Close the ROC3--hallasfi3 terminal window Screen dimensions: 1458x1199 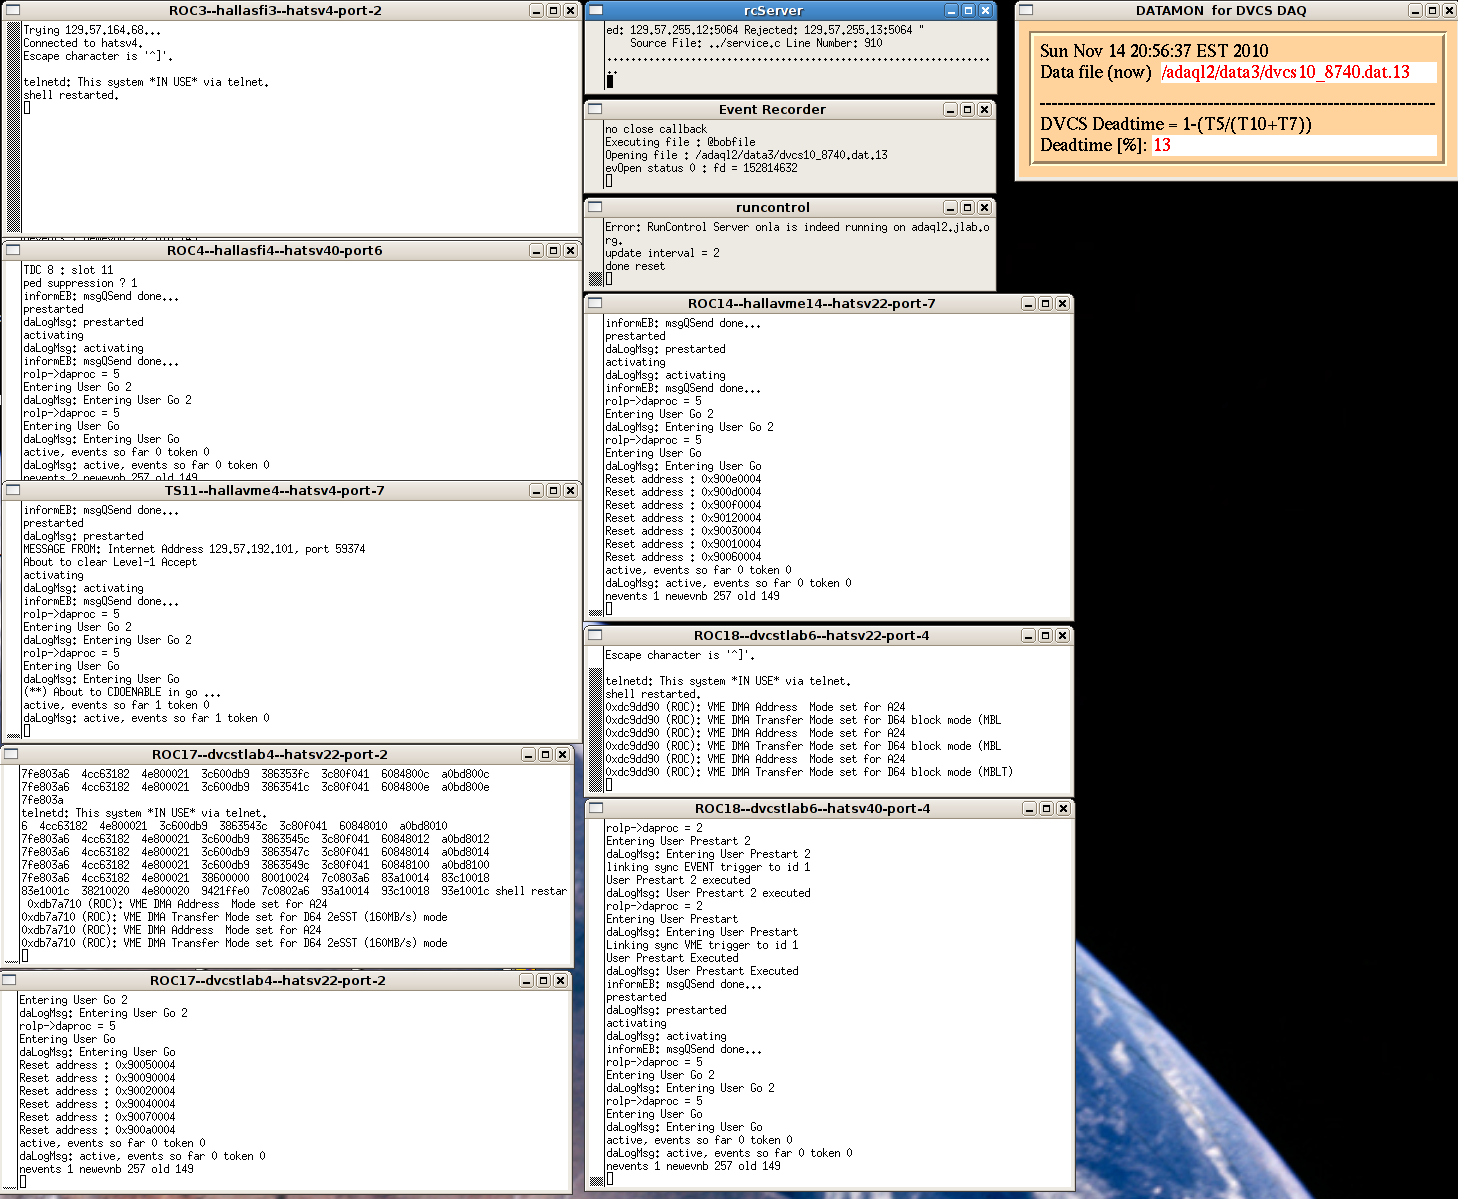click(570, 10)
